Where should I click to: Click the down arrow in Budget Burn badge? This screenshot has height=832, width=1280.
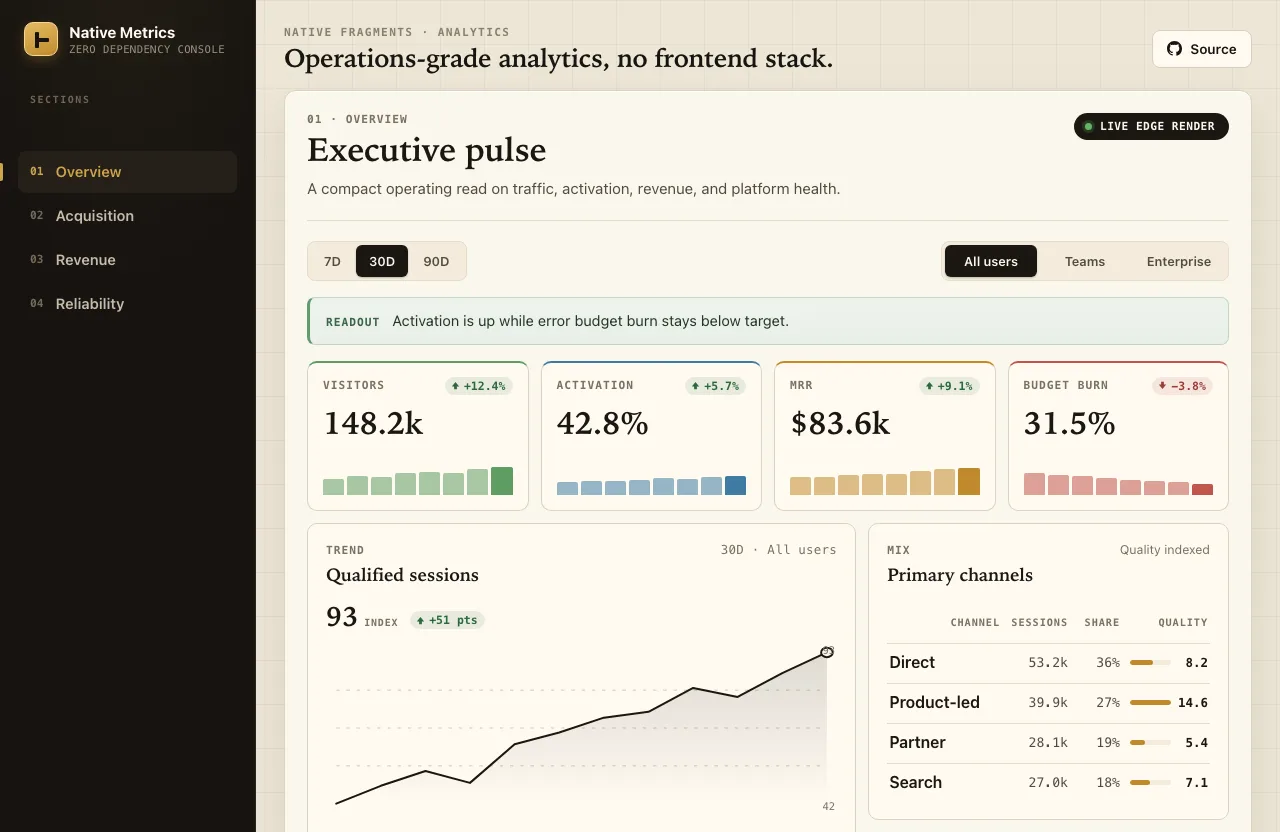tap(1162, 385)
